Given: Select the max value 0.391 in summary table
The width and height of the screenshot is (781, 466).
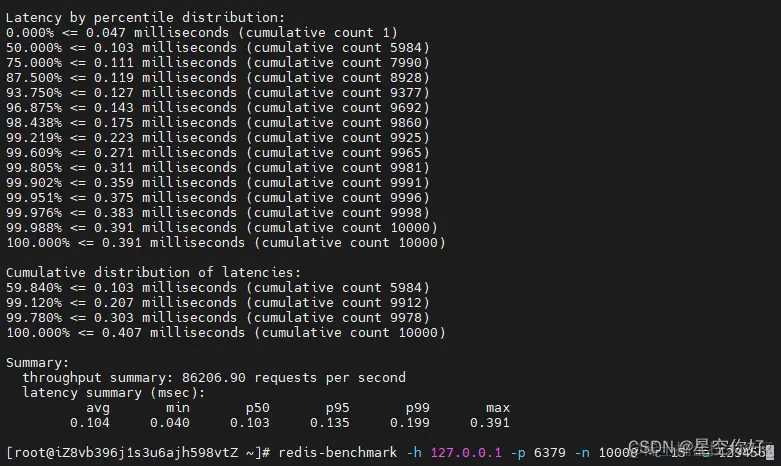Looking at the screenshot, I should (x=490, y=423).
